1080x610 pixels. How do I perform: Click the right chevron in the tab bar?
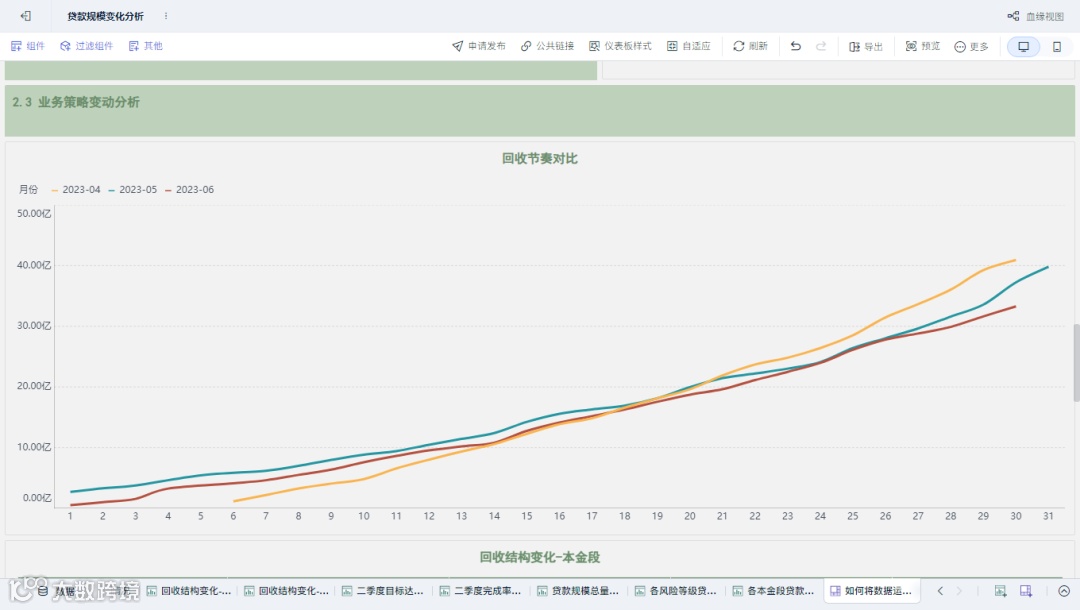(x=959, y=591)
